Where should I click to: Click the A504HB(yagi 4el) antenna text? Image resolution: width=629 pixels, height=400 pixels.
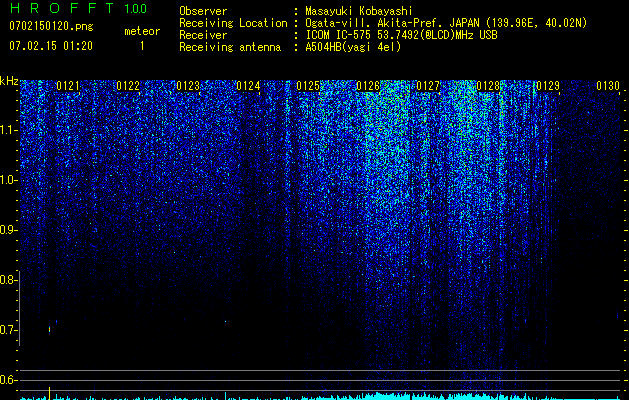click(353, 47)
